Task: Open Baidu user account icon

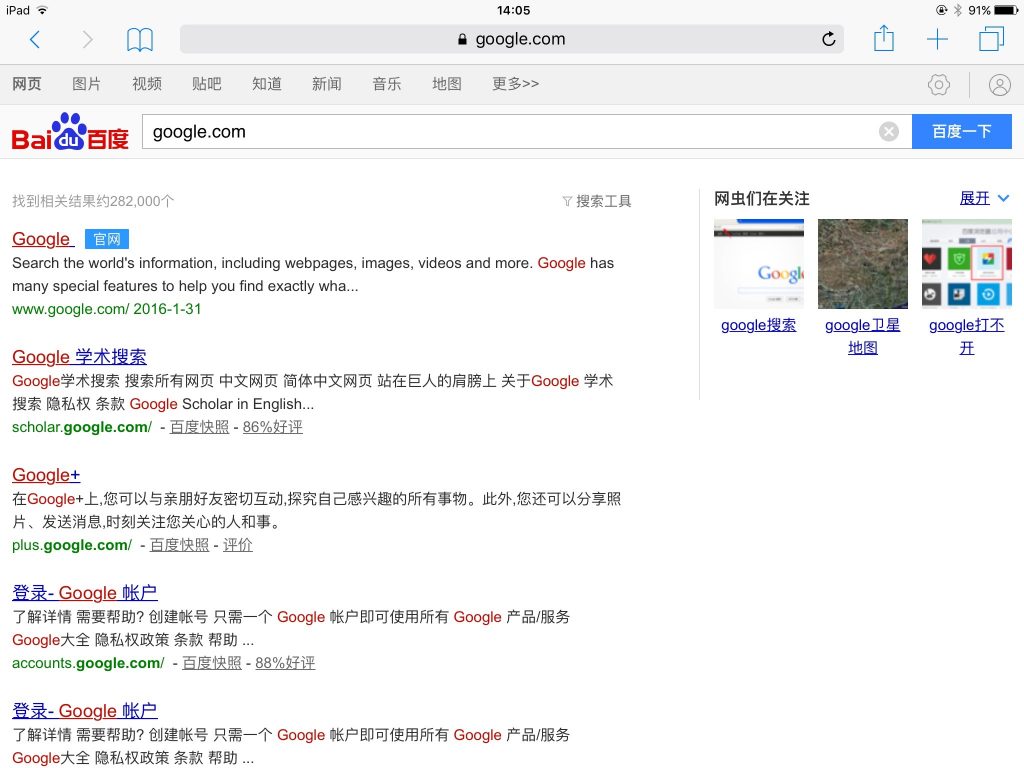Action: pos(999,84)
